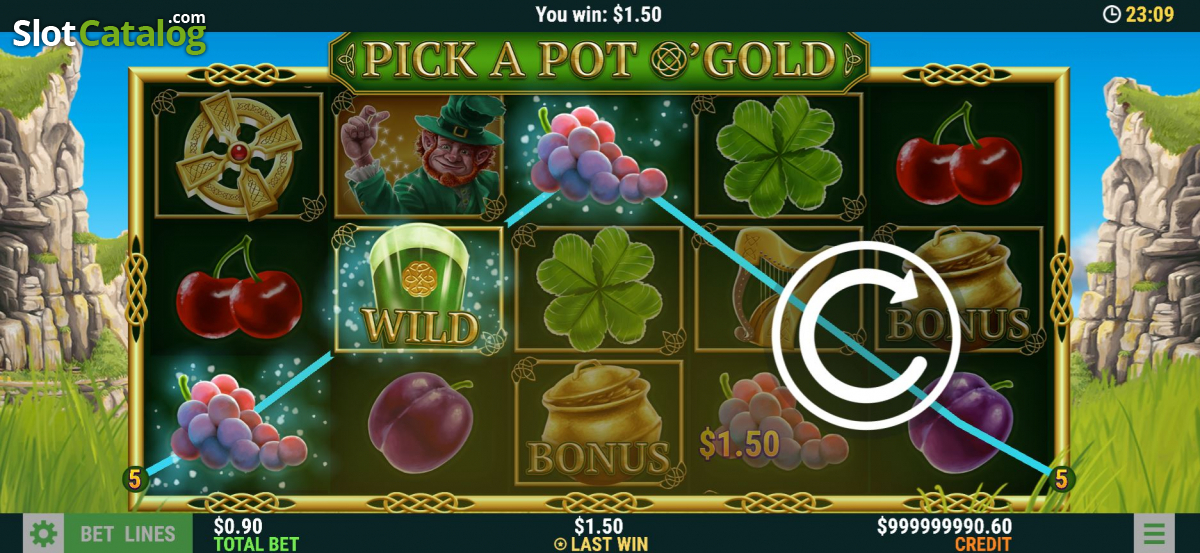Click the BONUS pot on the right reel

(958, 288)
